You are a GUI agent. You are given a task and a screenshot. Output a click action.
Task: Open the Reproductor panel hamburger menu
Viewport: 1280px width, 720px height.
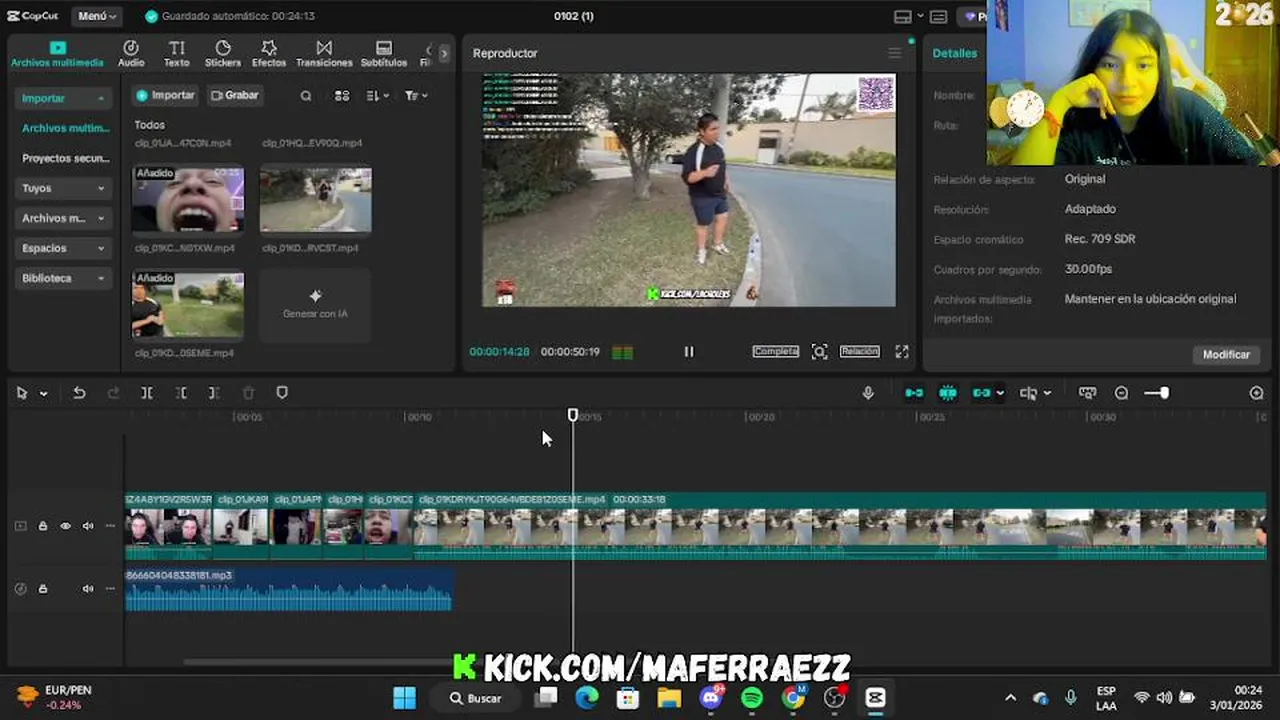[x=895, y=53]
